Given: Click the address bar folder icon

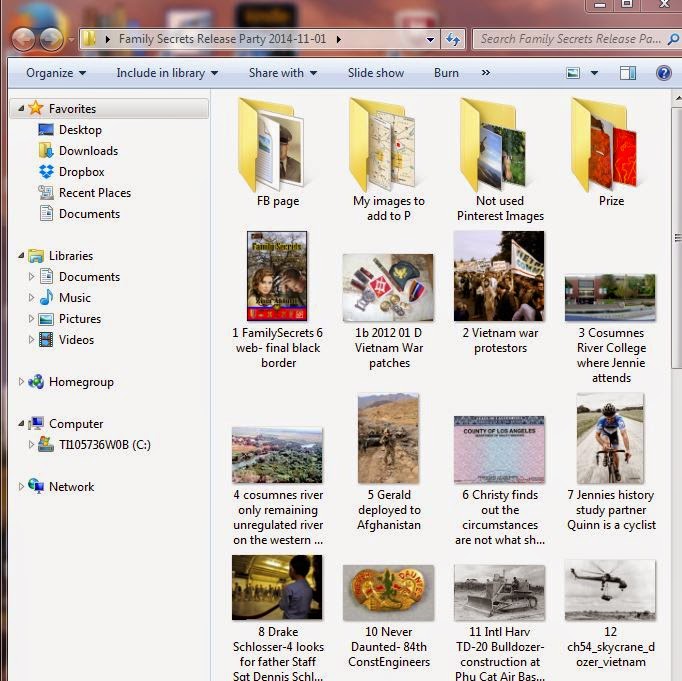Looking at the screenshot, I should tap(90, 39).
